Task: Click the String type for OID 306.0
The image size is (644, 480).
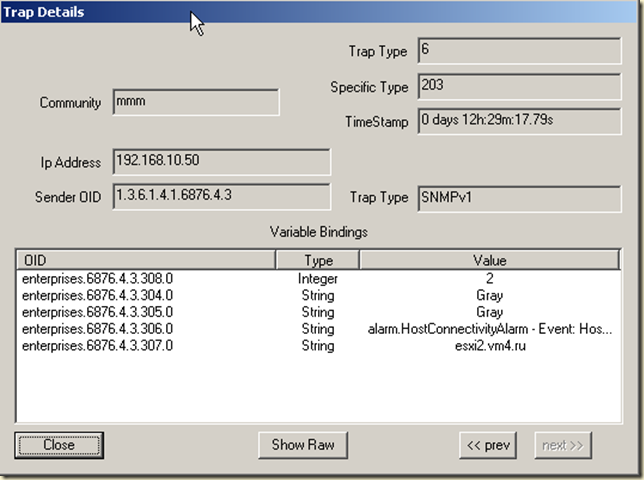Action: pyautogui.click(x=318, y=329)
